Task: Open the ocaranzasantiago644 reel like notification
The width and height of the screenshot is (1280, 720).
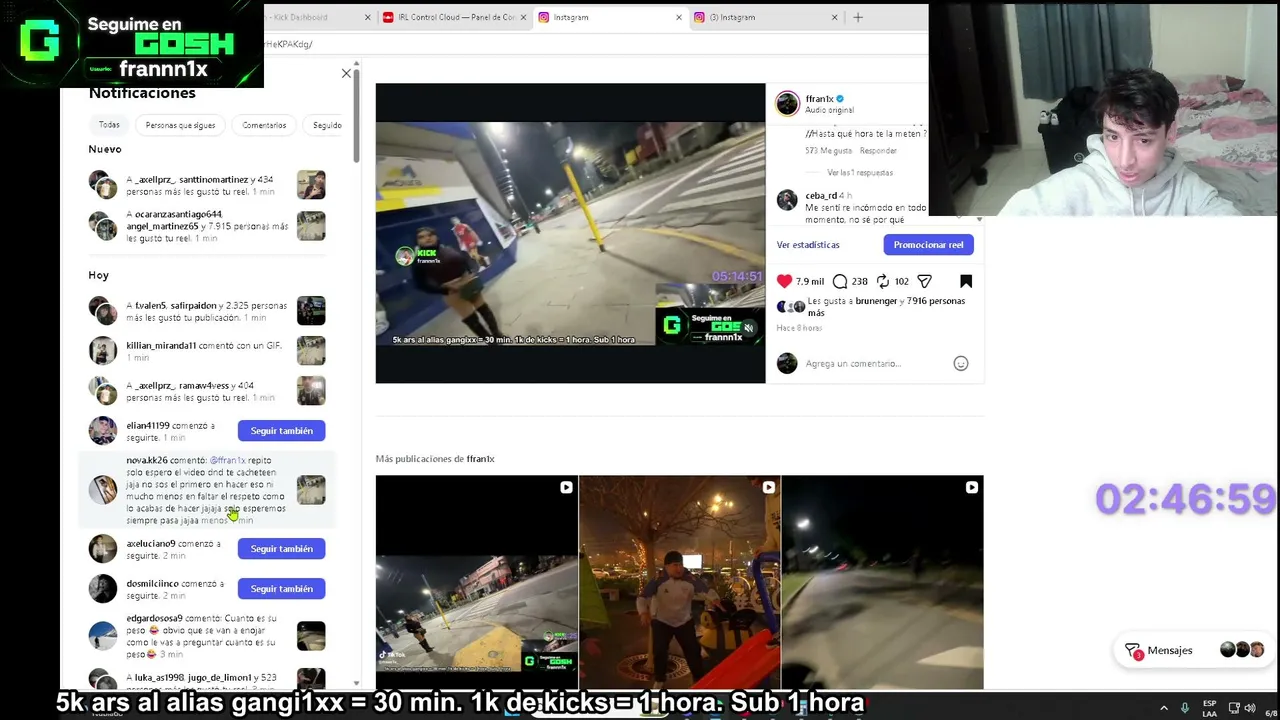Action: 207,226
